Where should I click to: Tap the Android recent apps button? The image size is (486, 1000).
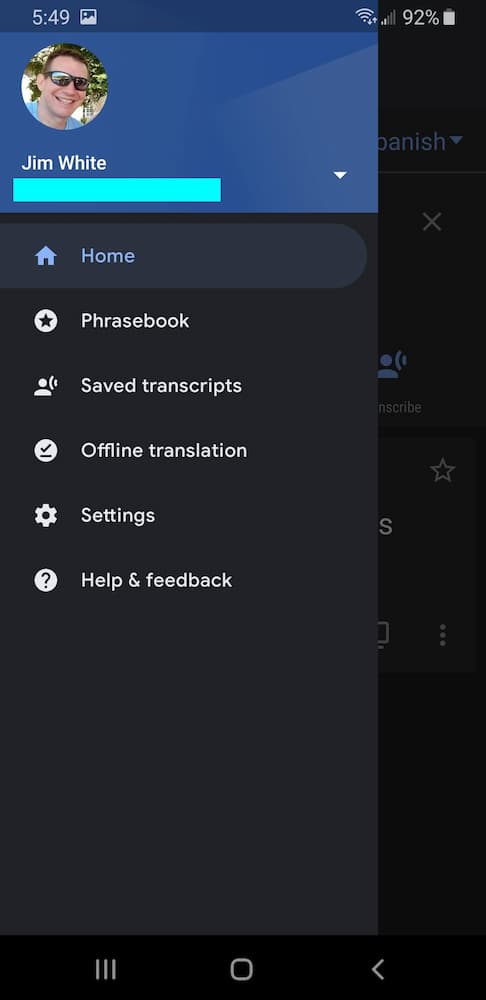click(x=106, y=969)
